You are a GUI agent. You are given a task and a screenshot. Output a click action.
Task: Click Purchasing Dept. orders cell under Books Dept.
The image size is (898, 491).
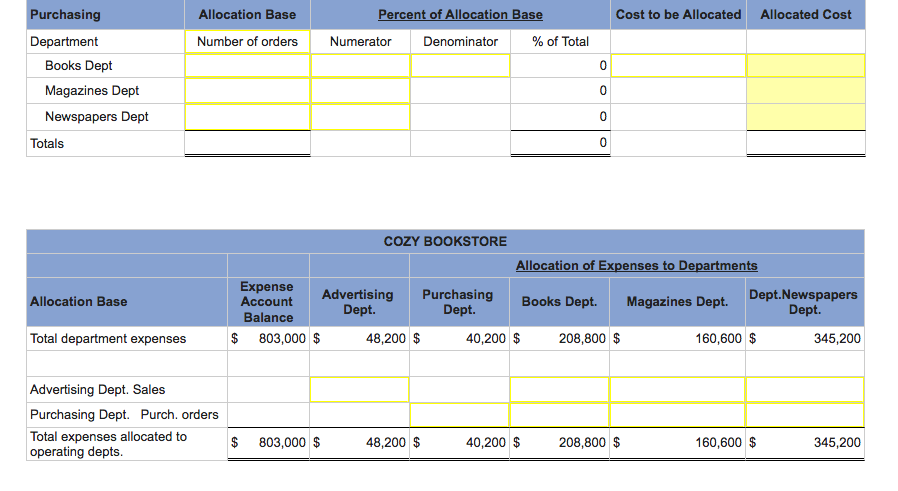[x=560, y=415]
